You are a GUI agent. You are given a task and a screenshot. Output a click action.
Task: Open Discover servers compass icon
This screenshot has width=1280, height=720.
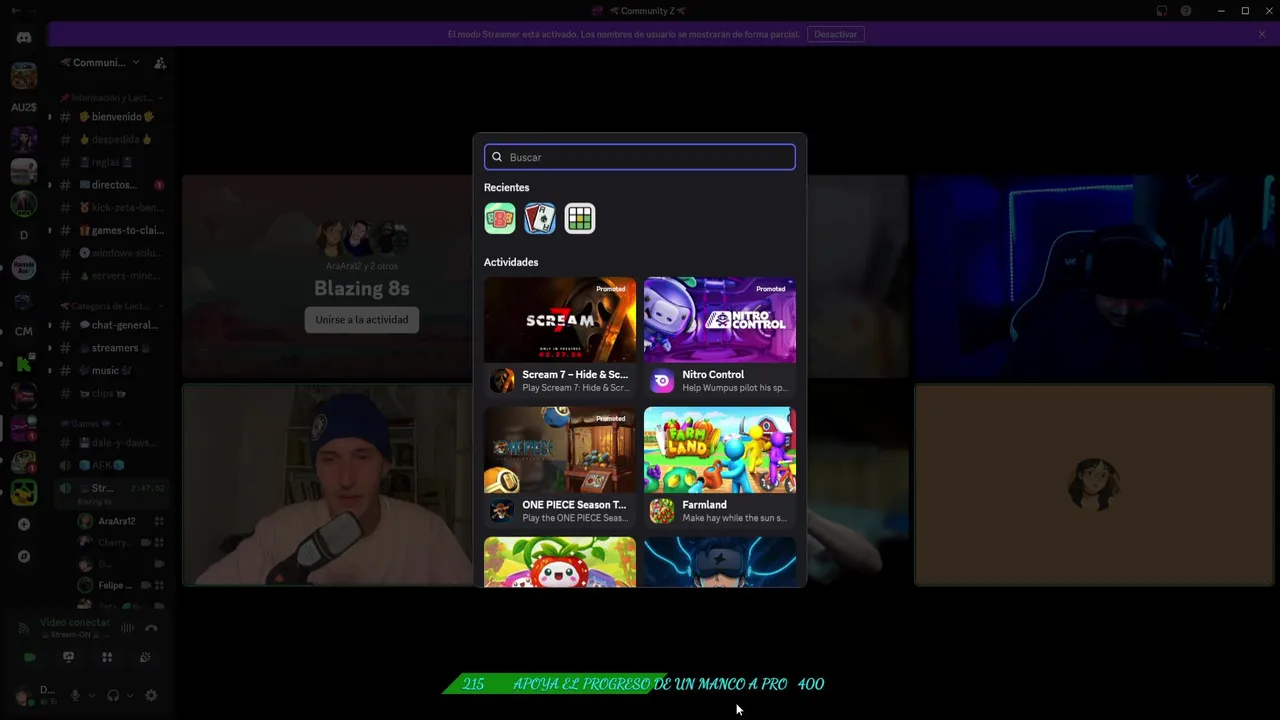24,556
